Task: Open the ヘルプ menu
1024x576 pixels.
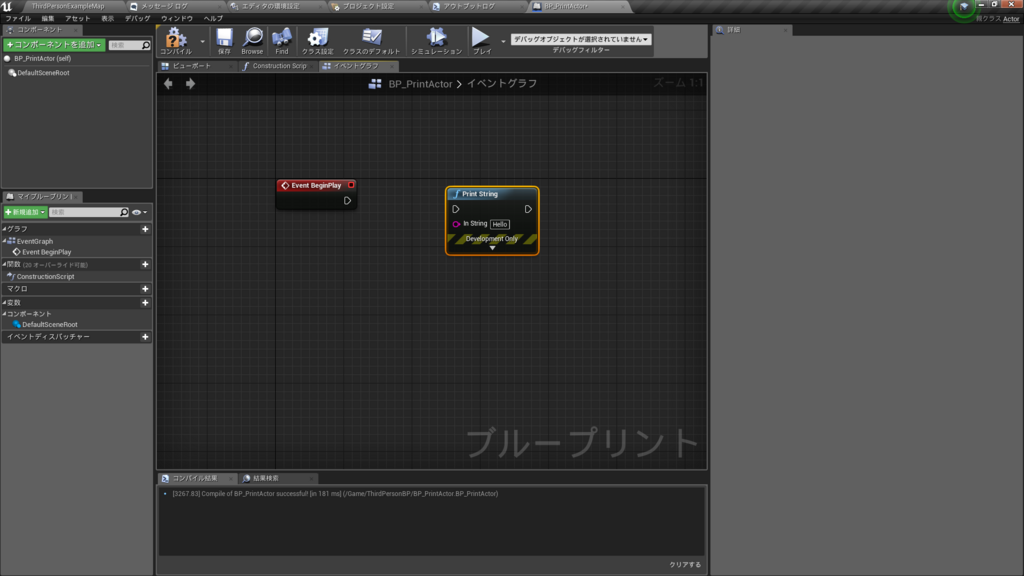Action: [x=213, y=18]
